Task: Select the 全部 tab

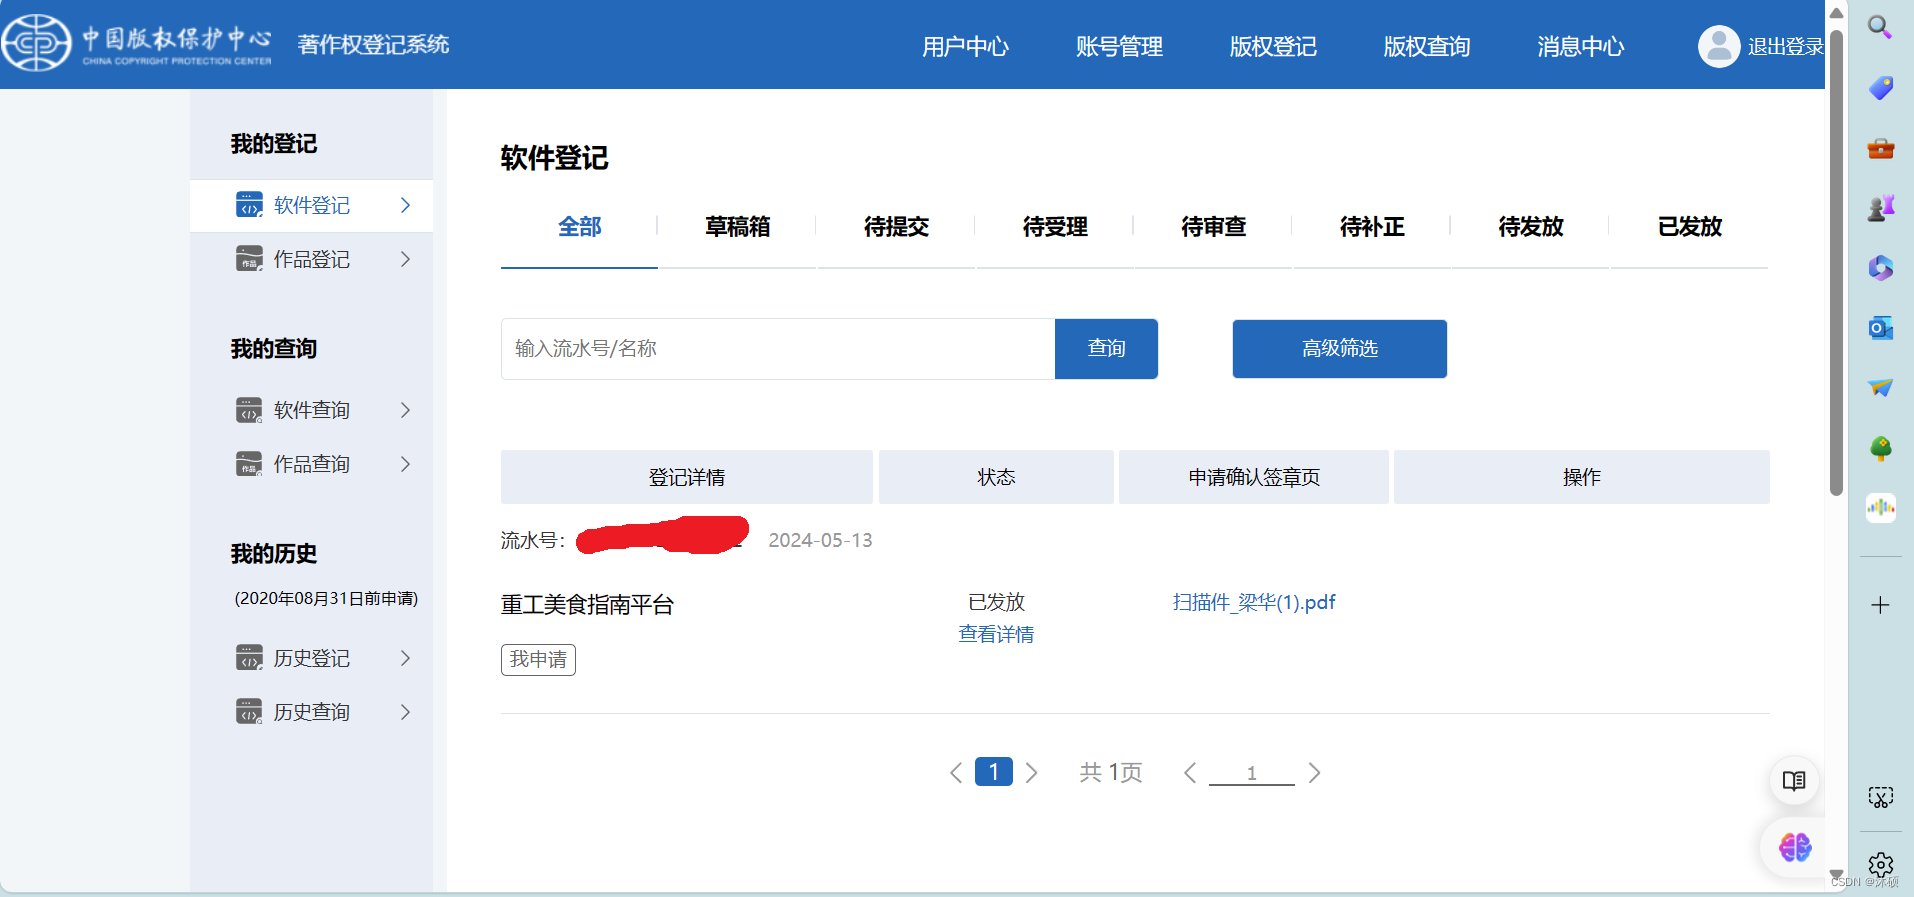Action: tap(579, 227)
